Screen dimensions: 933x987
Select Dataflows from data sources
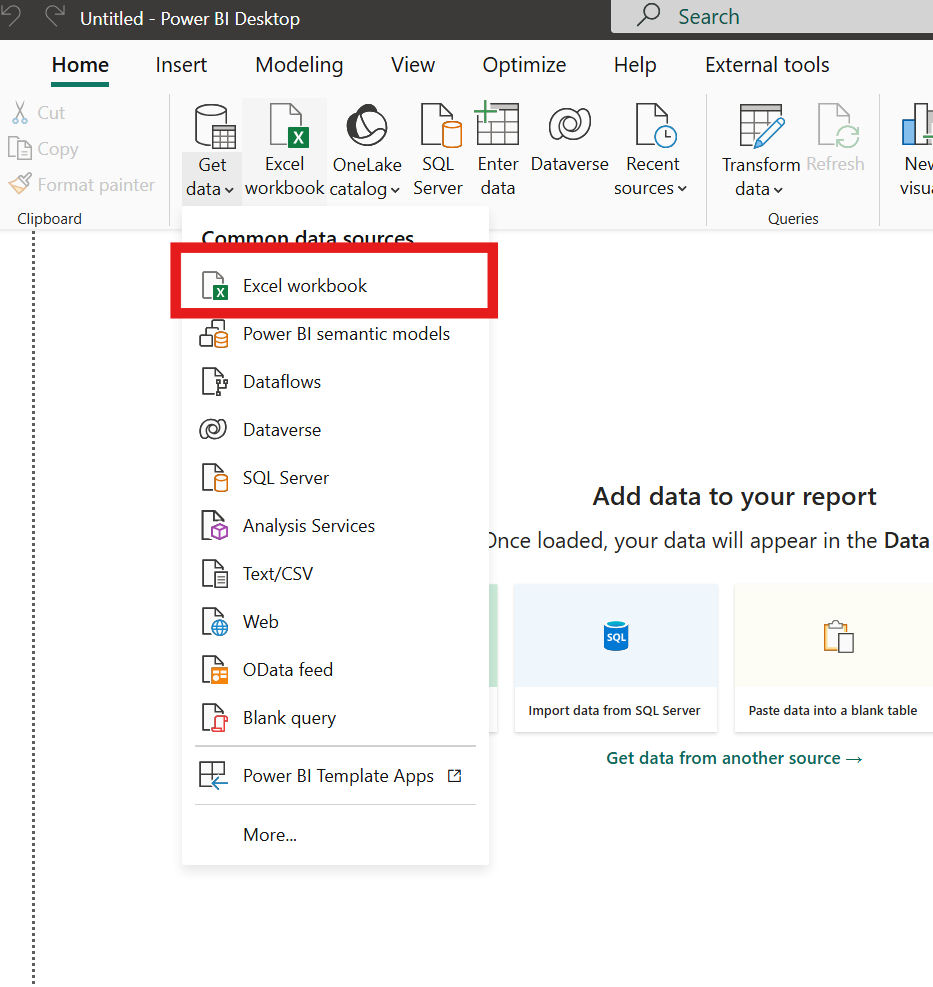[335, 381]
